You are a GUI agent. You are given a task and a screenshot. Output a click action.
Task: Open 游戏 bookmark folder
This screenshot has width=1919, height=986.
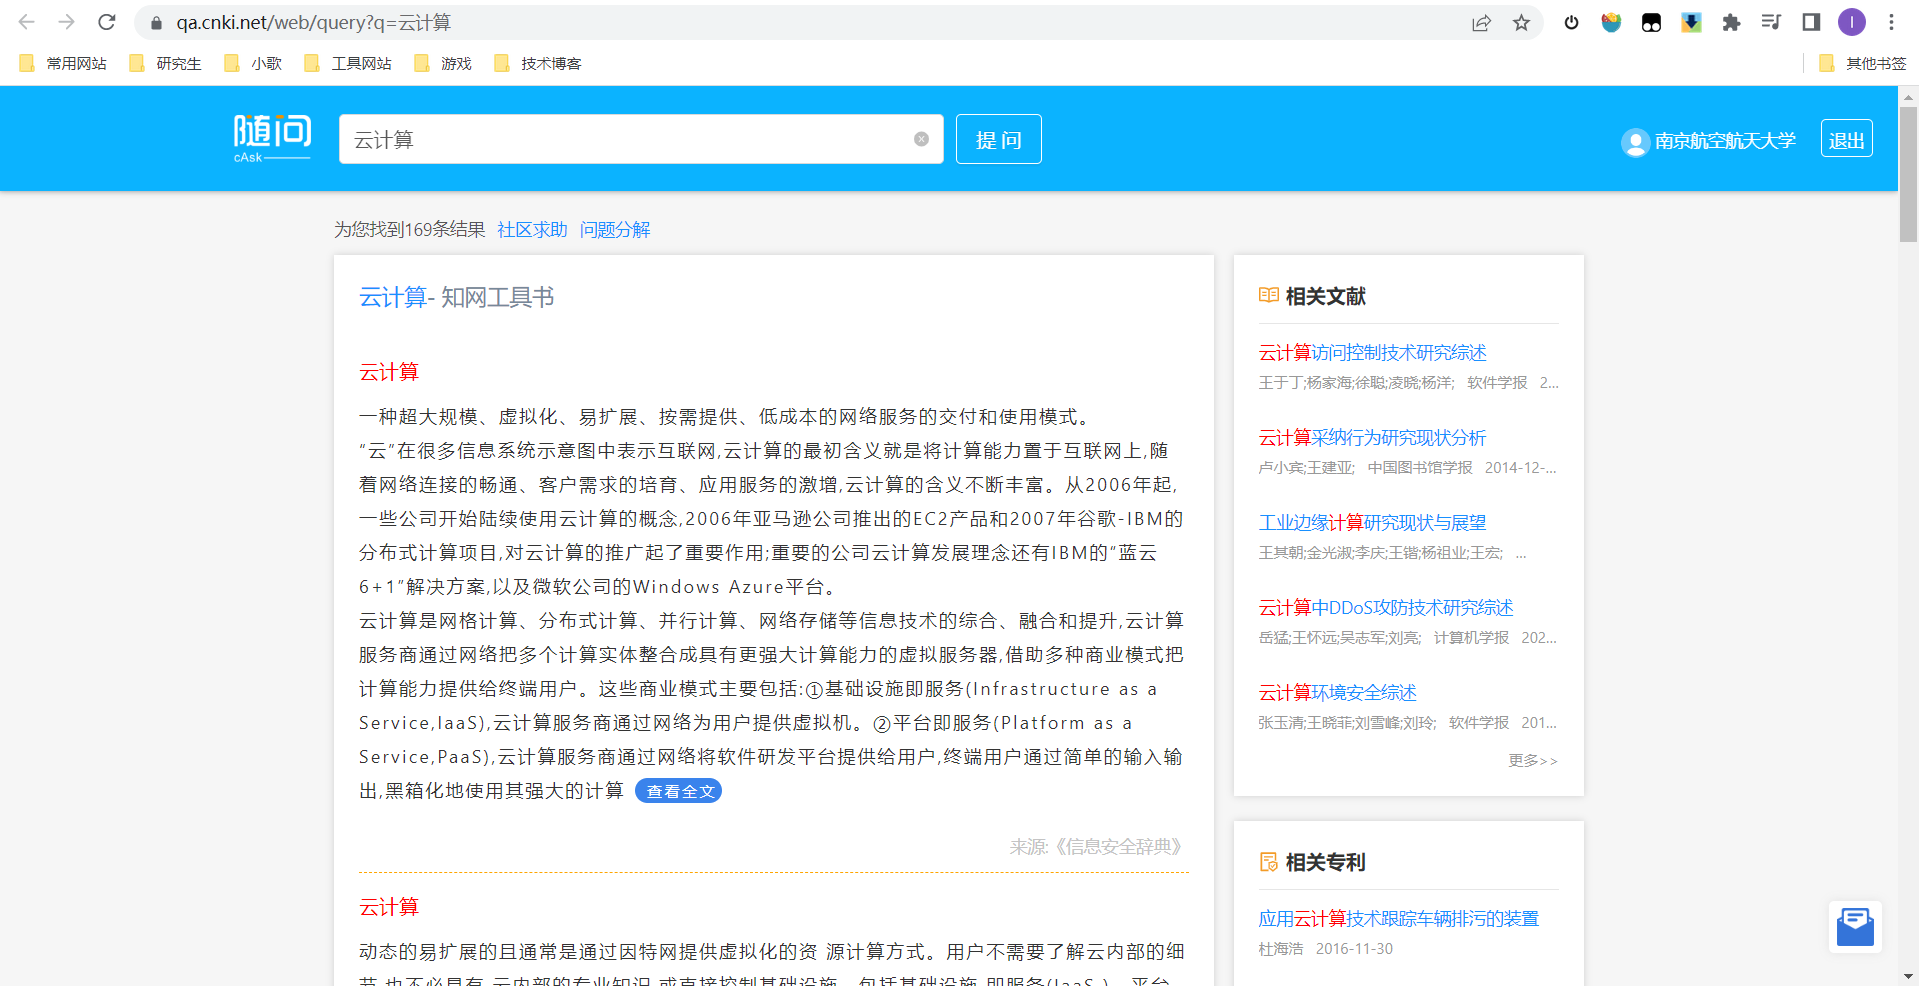click(x=443, y=63)
